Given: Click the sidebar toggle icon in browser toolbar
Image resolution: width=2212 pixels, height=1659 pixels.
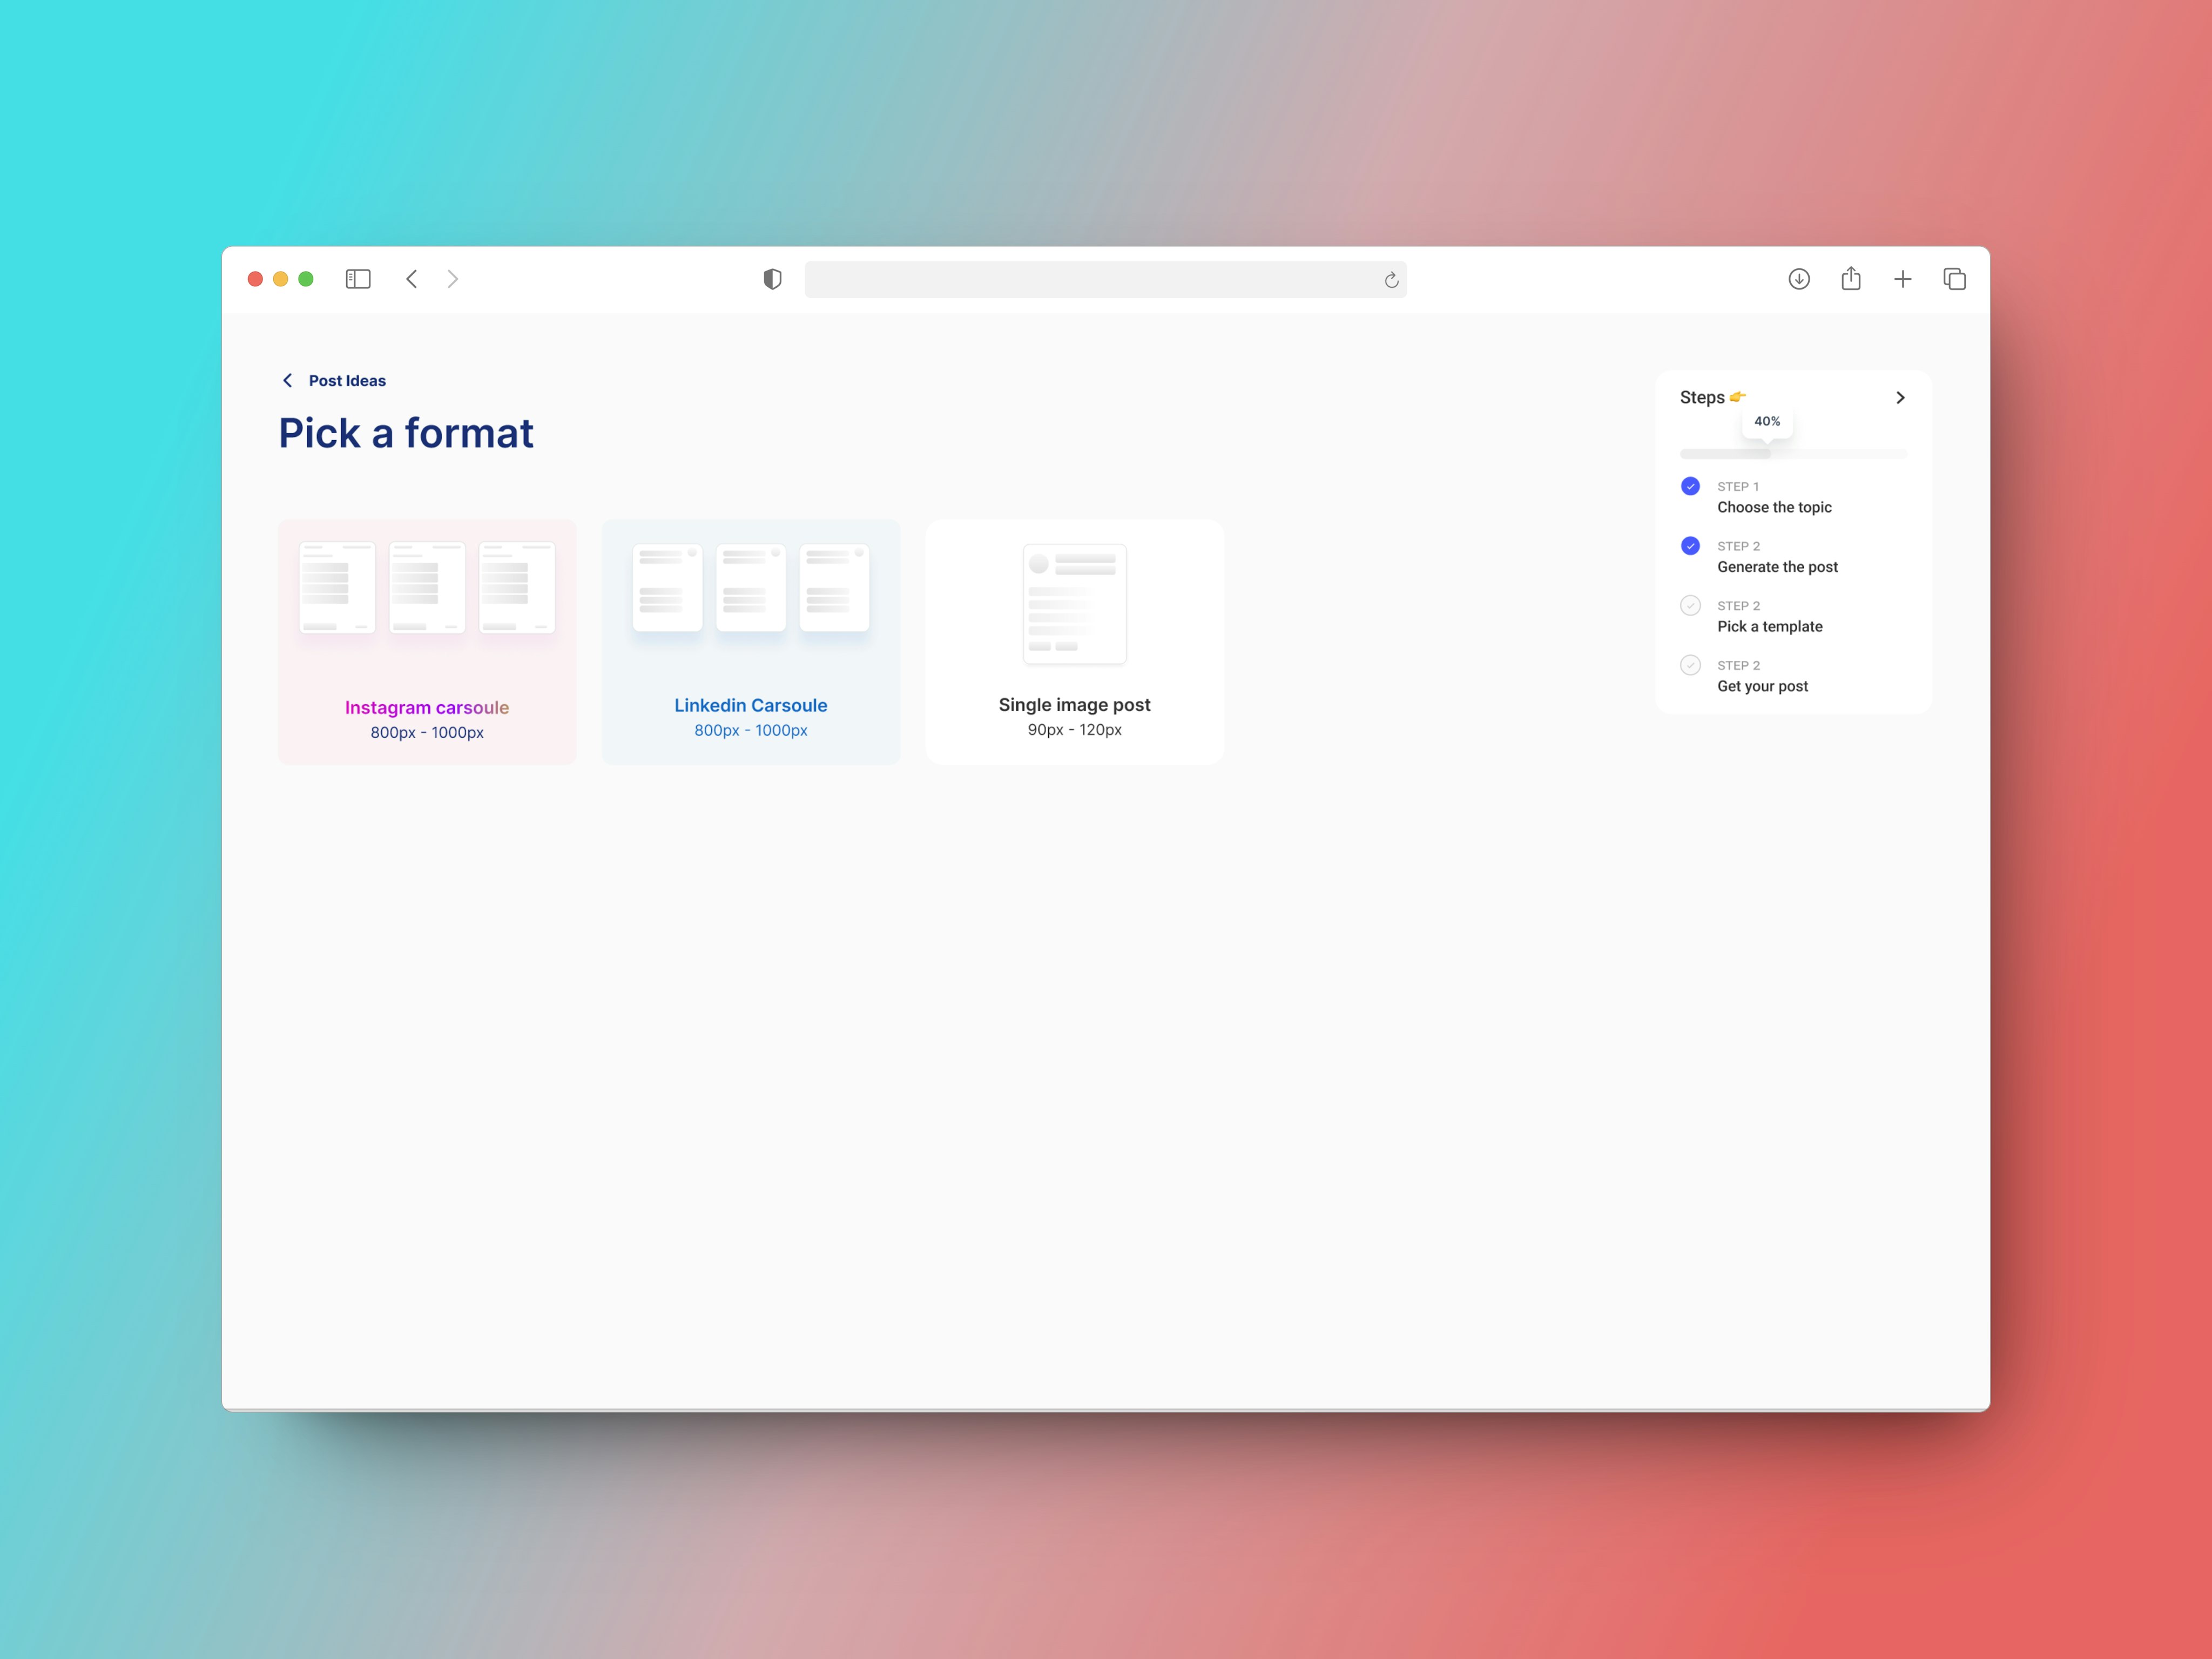Looking at the screenshot, I should tap(358, 279).
